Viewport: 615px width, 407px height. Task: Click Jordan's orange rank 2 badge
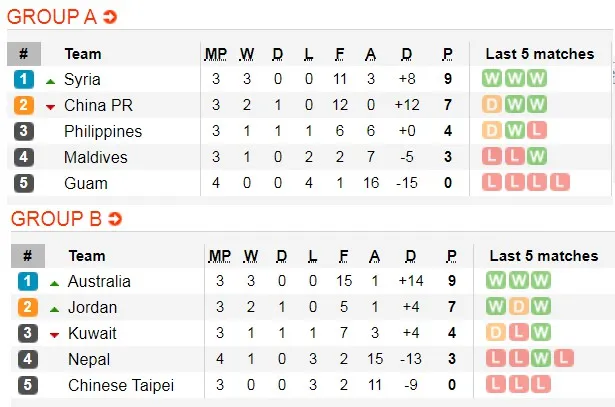[x=27, y=307]
